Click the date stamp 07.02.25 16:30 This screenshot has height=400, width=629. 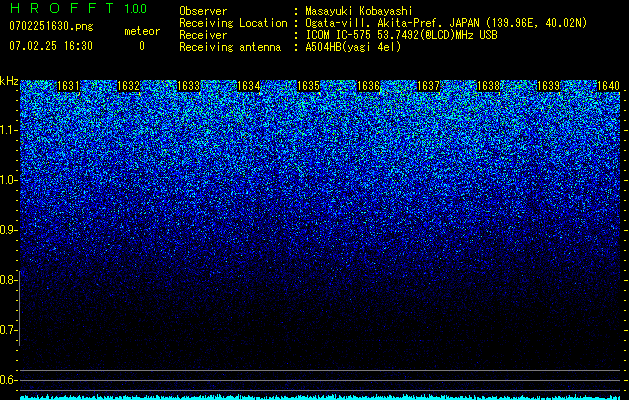pos(51,46)
